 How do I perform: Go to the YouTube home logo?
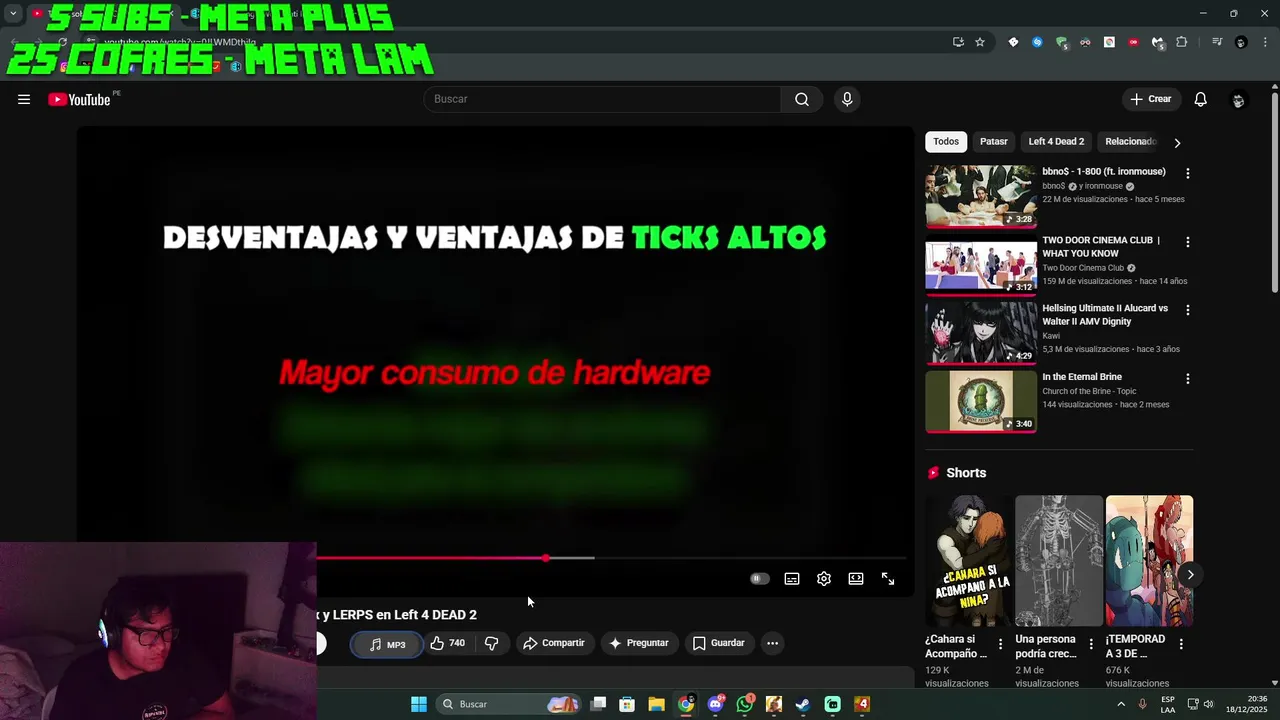tap(79, 99)
